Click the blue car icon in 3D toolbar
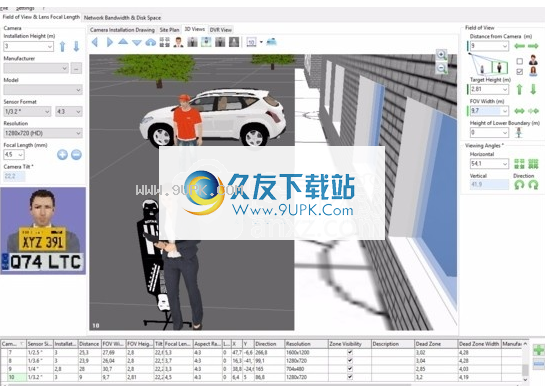The height and width of the screenshot is (386, 545). 271,42
